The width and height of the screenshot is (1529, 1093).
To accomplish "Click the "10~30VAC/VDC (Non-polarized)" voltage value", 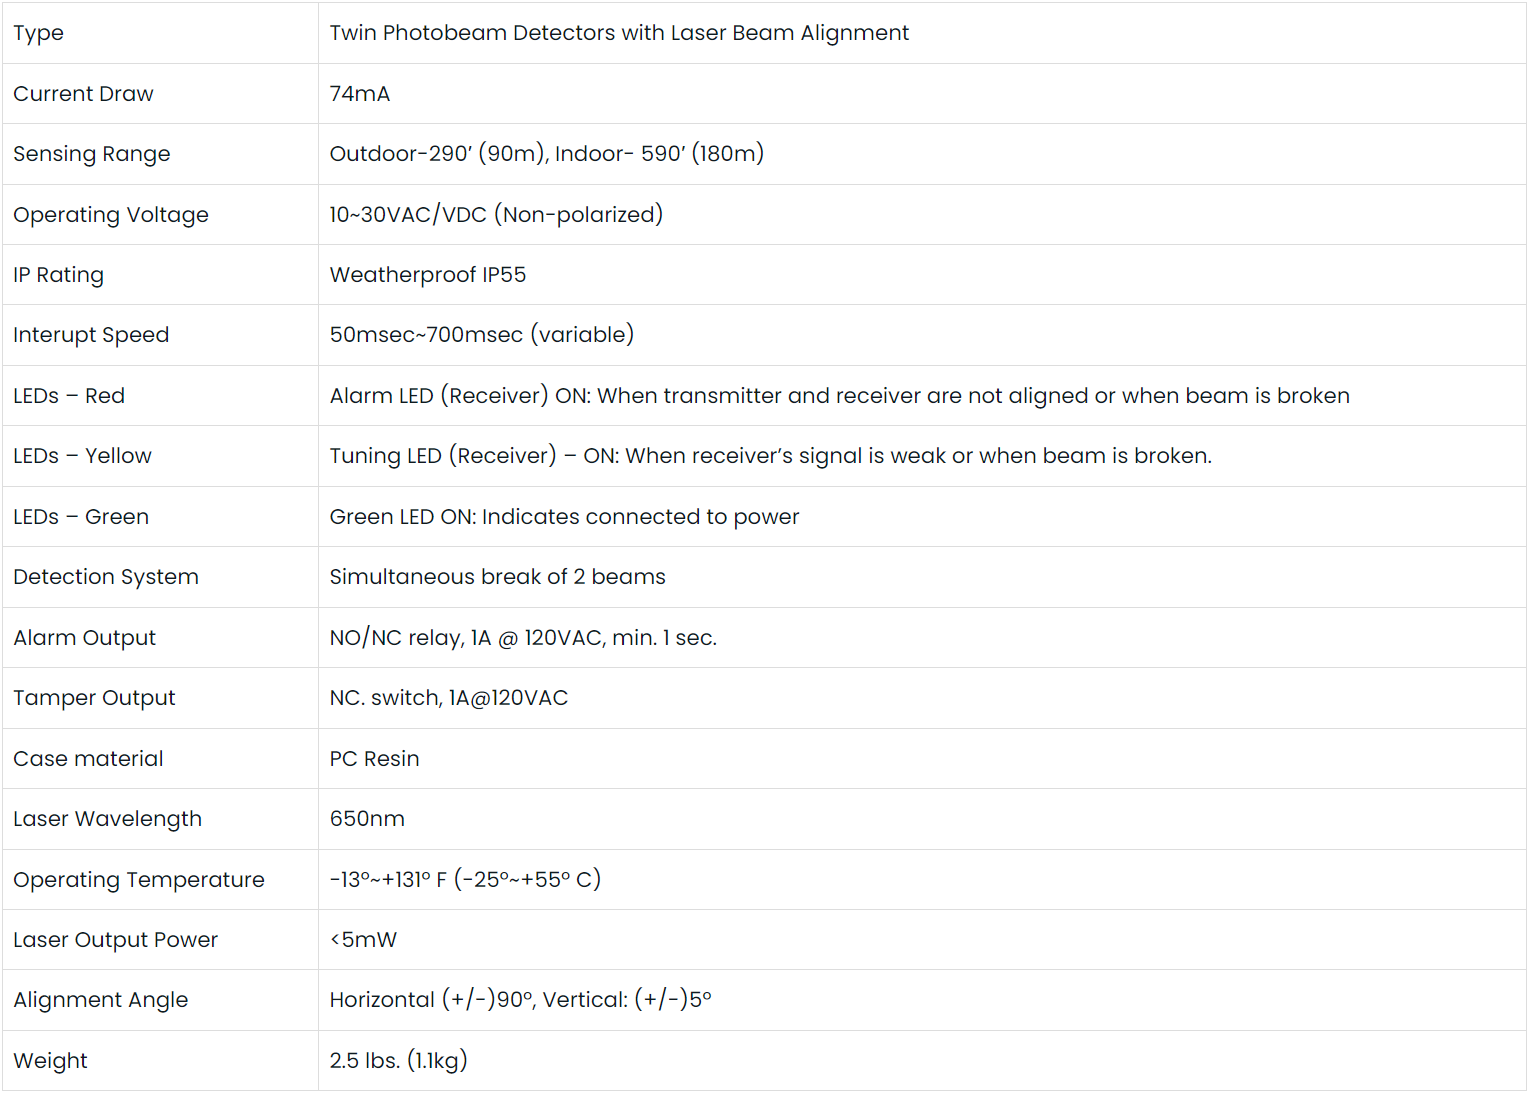I will pos(496,215).
